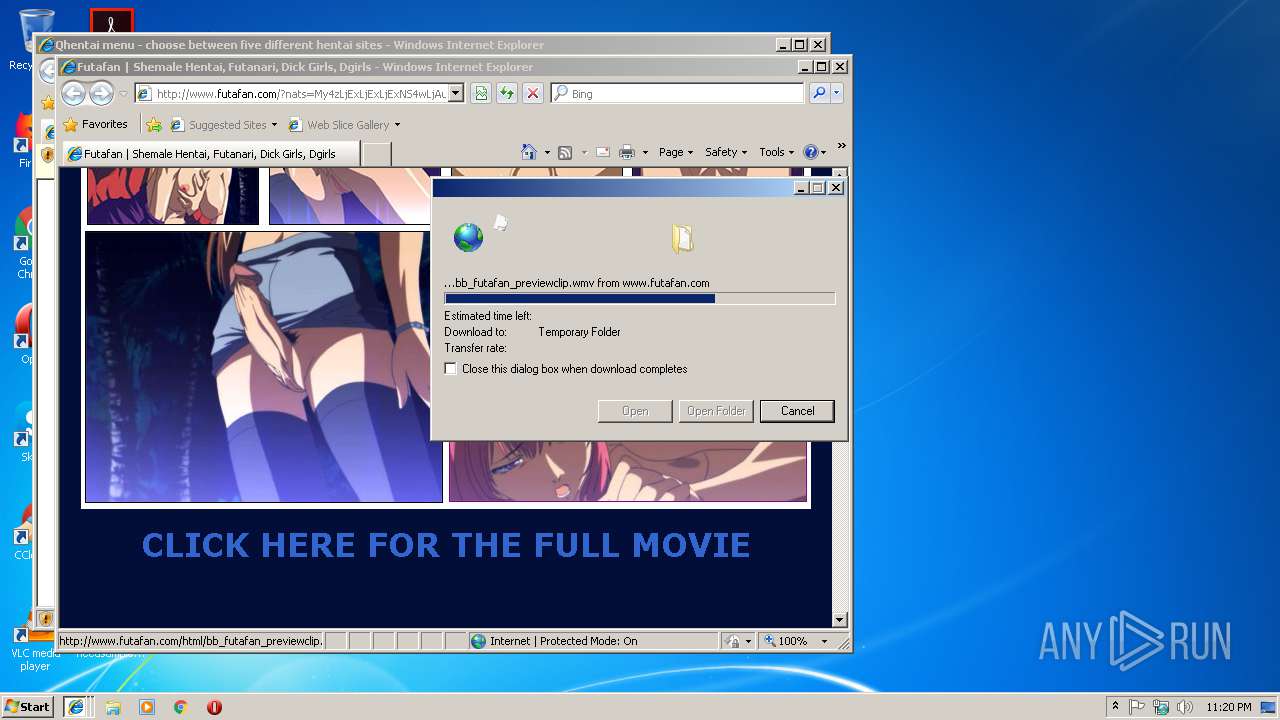Open the volume speaker tray icon
This screenshot has height=720, width=1280.
(x=1185, y=707)
